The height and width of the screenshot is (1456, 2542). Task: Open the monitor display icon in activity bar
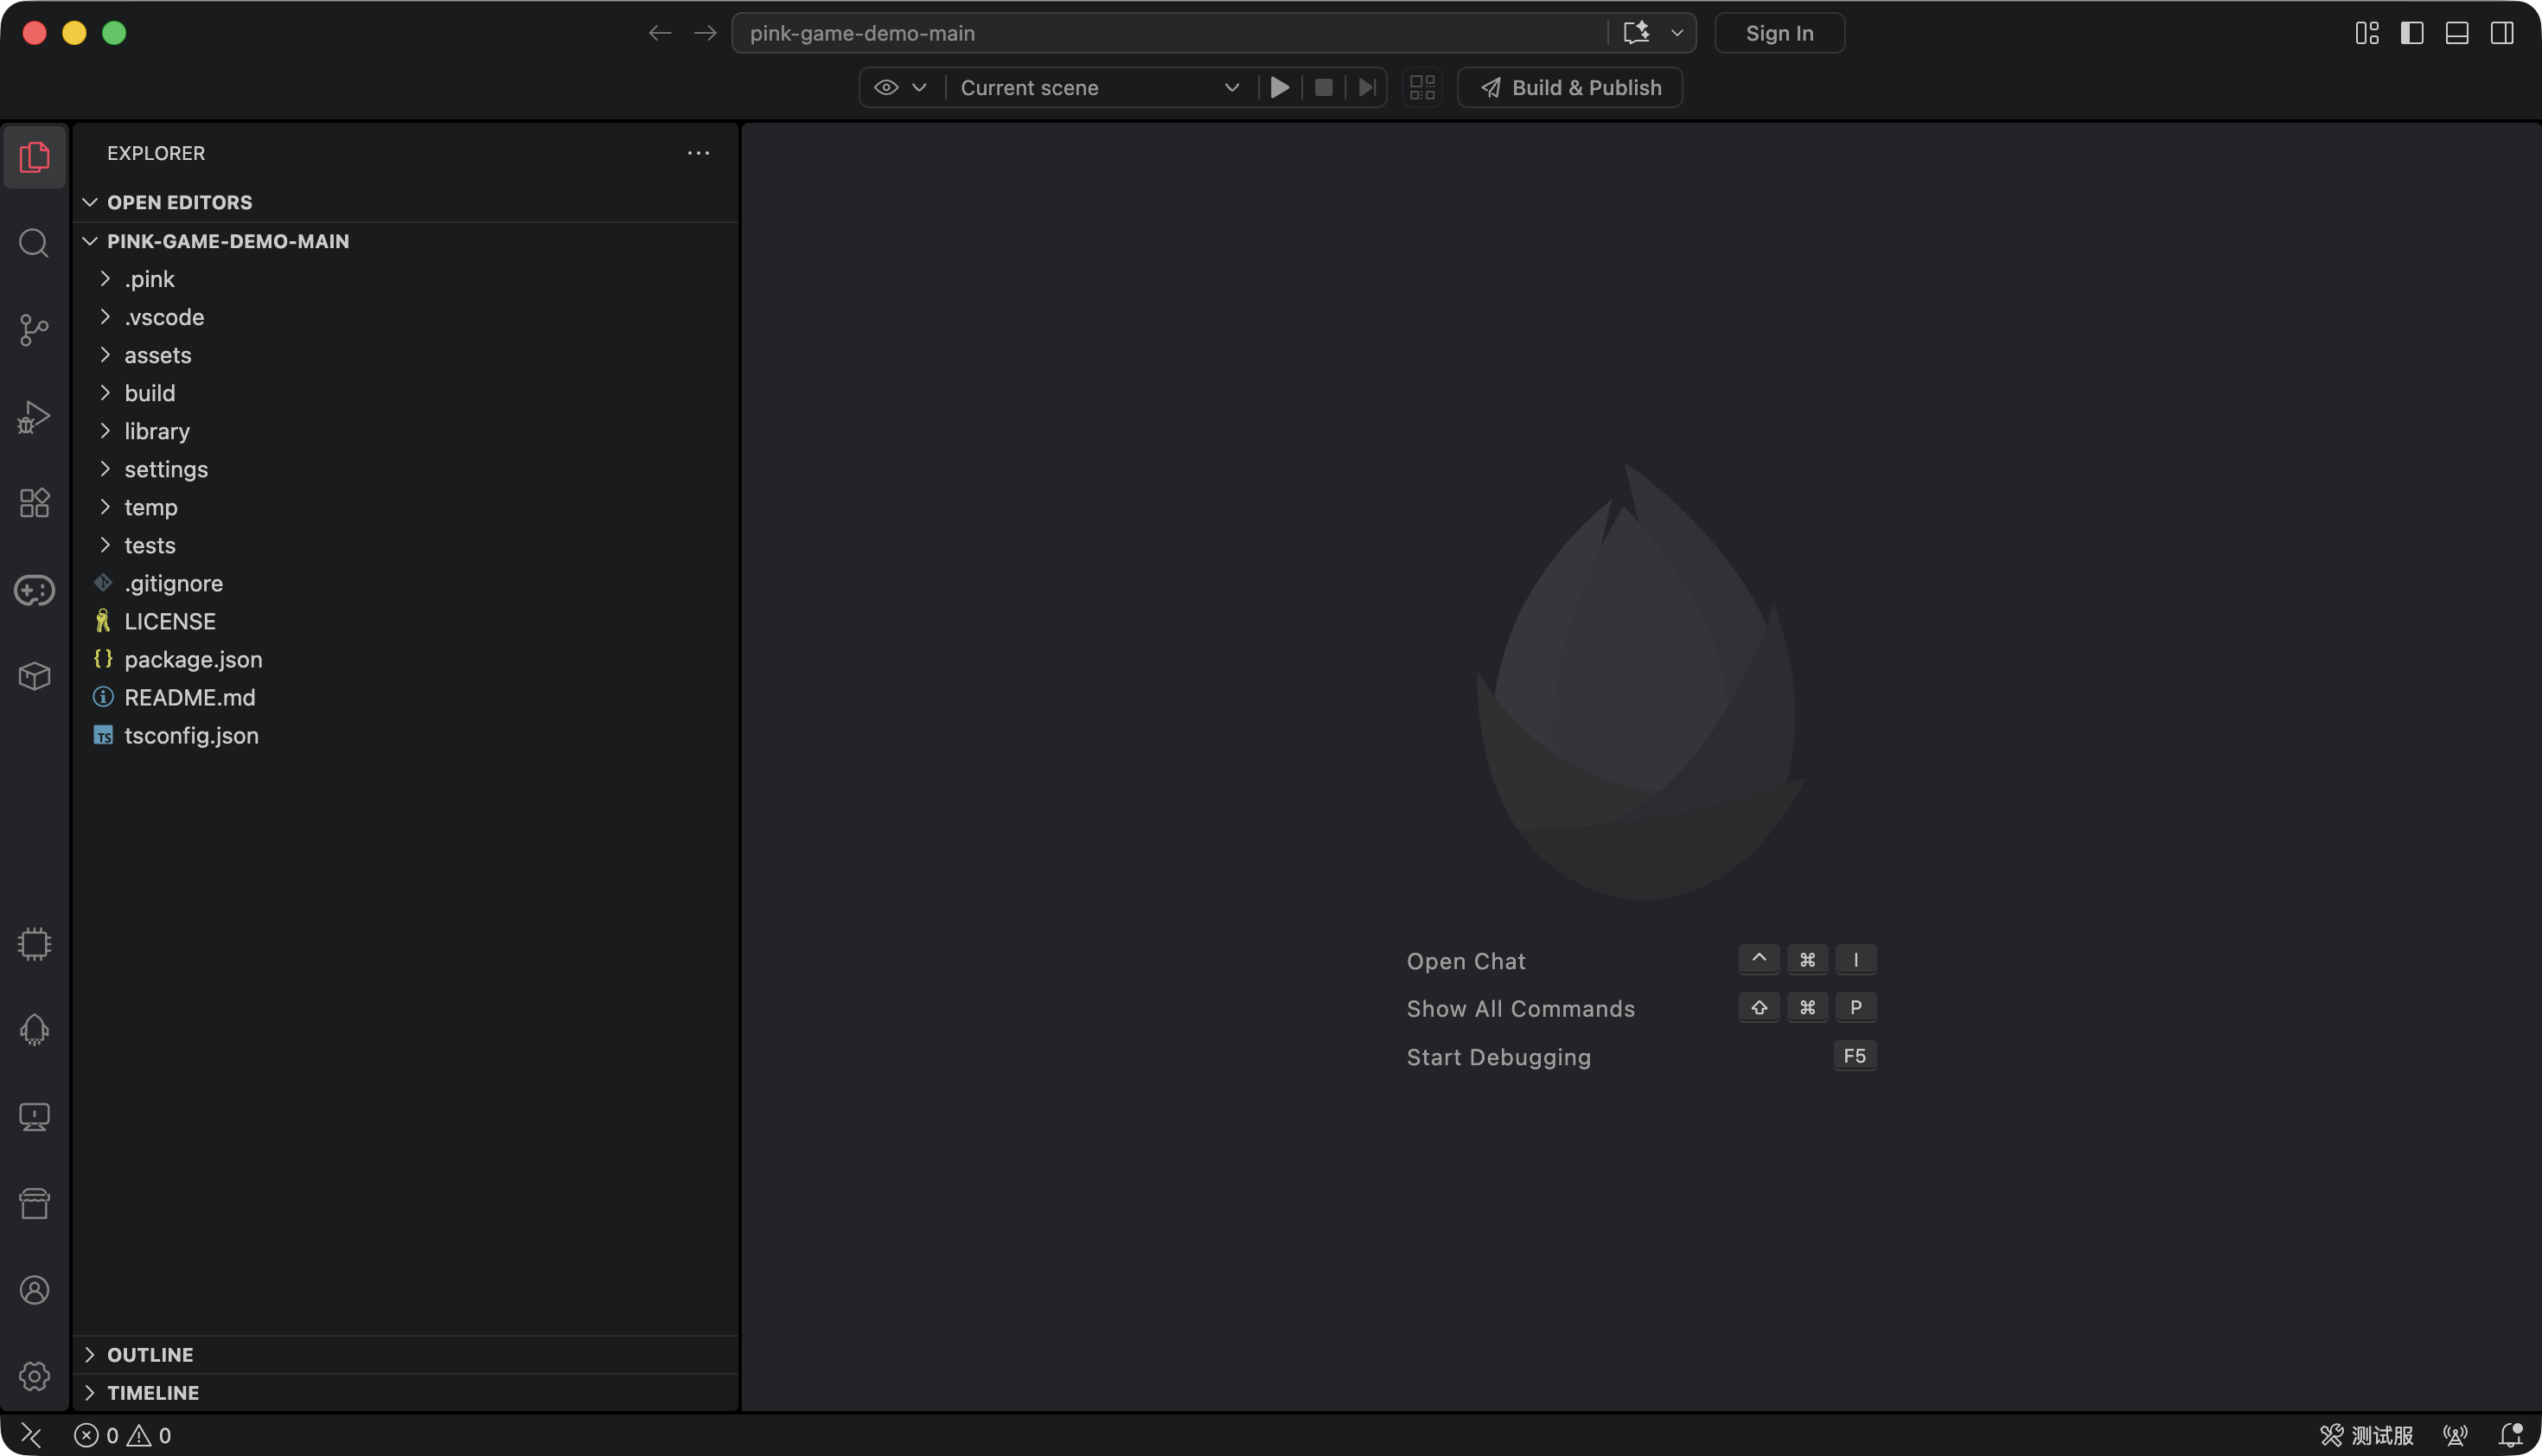click(x=34, y=1117)
